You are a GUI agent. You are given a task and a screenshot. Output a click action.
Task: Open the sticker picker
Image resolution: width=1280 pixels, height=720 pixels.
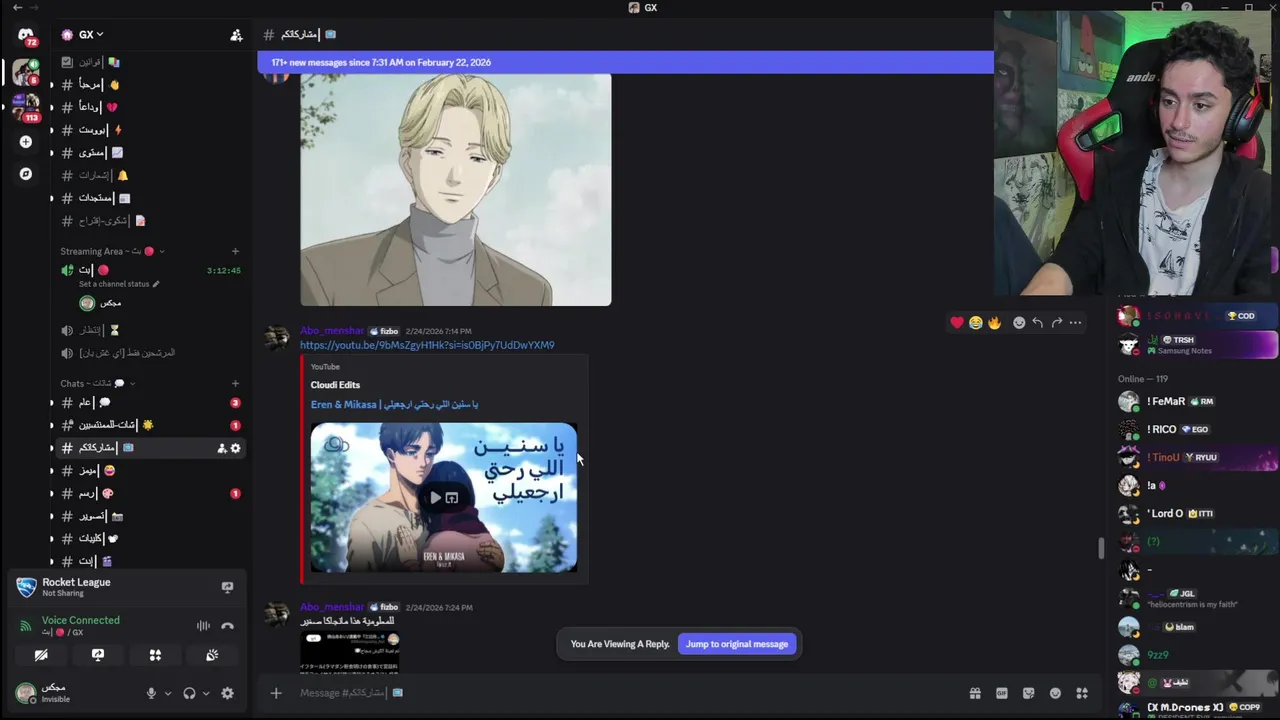coord(1028,693)
